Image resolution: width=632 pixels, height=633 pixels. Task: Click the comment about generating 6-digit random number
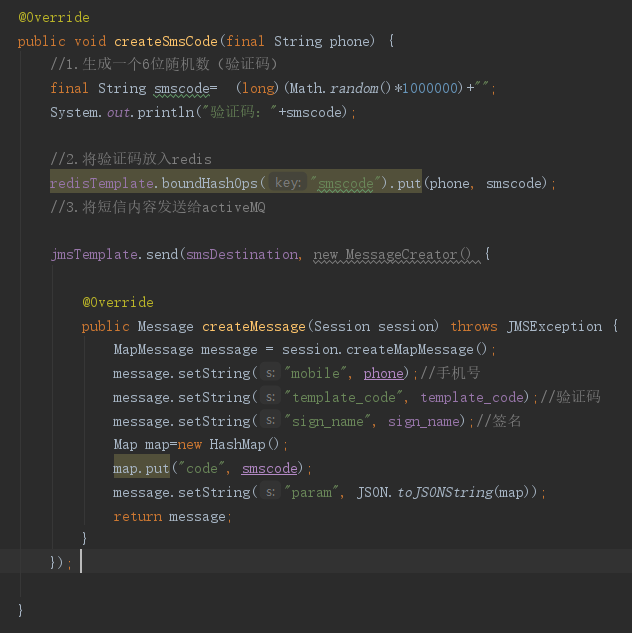click(x=164, y=64)
